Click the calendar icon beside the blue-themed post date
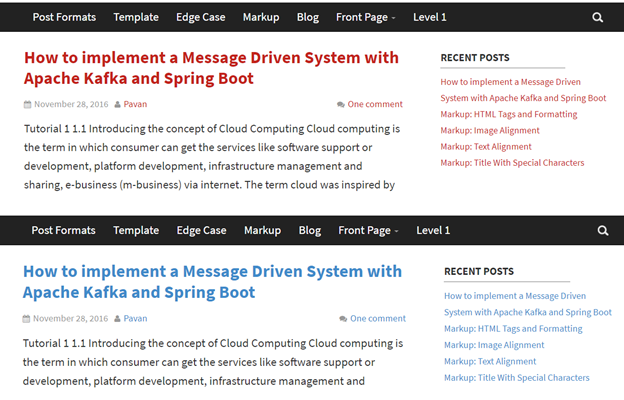624x400 pixels. pos(26,318)
